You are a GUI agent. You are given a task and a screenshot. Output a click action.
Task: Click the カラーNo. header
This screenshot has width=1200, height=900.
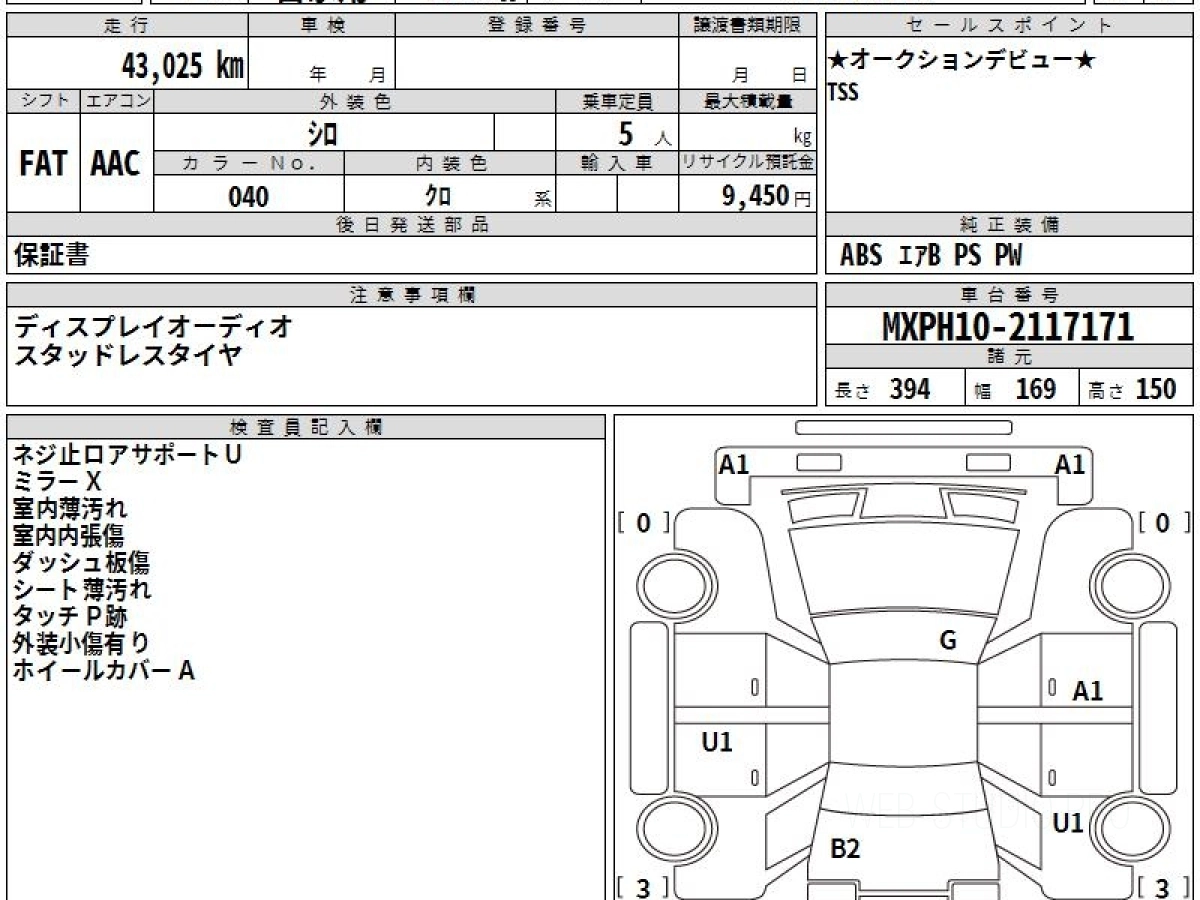249,164
